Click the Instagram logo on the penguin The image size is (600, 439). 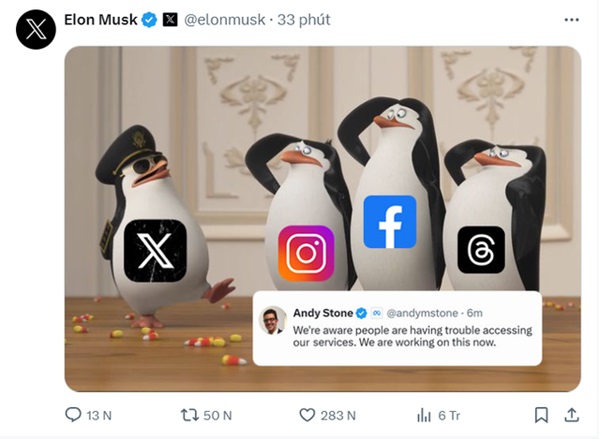click(305, 254)
